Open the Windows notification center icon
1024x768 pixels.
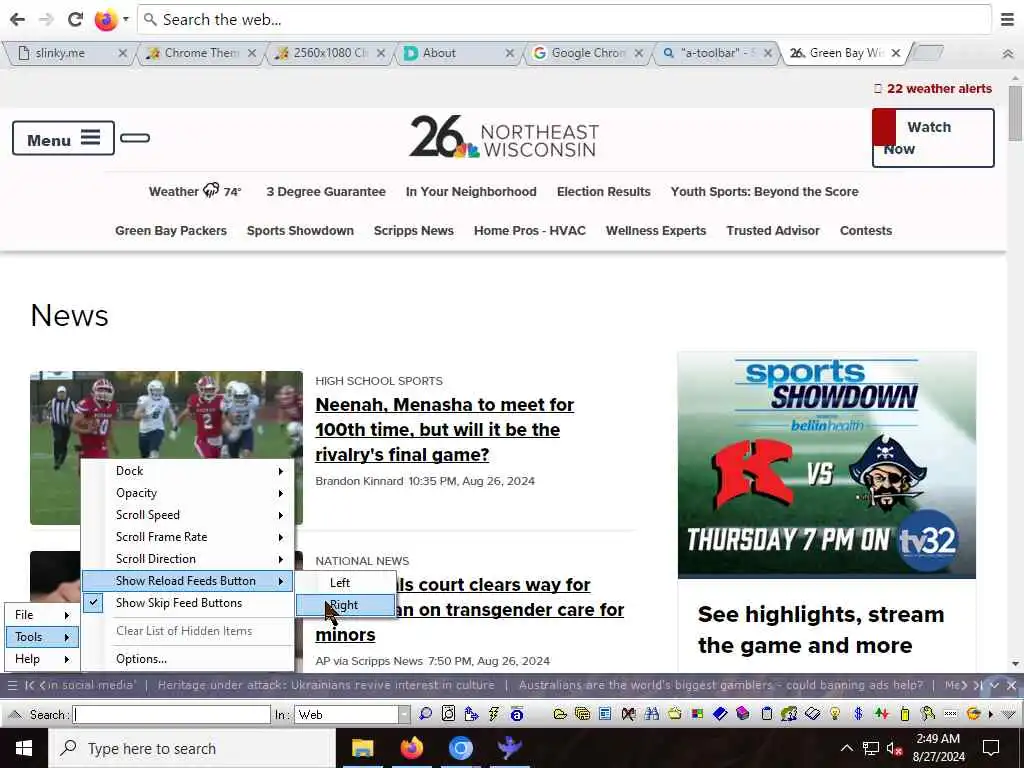(991, 748)
